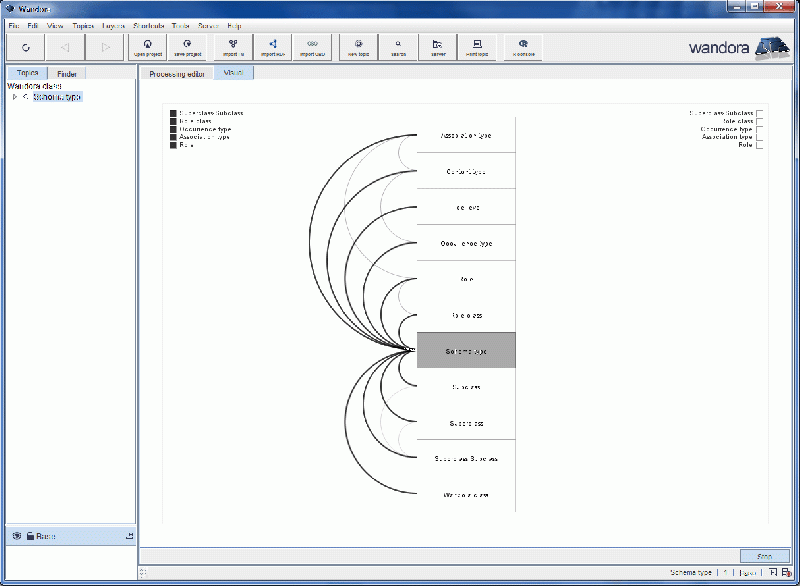Toggle the Occurrence type checkbox on the right

click(x=760, y=129)
